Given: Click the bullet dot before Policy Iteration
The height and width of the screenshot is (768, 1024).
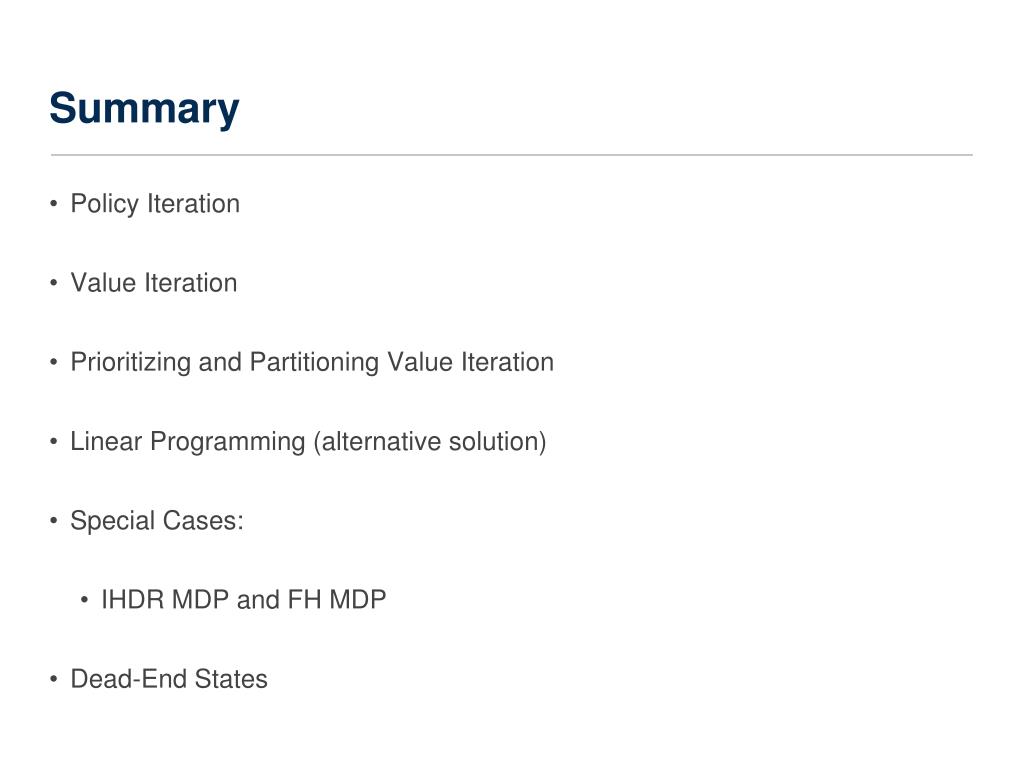Looking at the screenshot, I should [54, 204].
